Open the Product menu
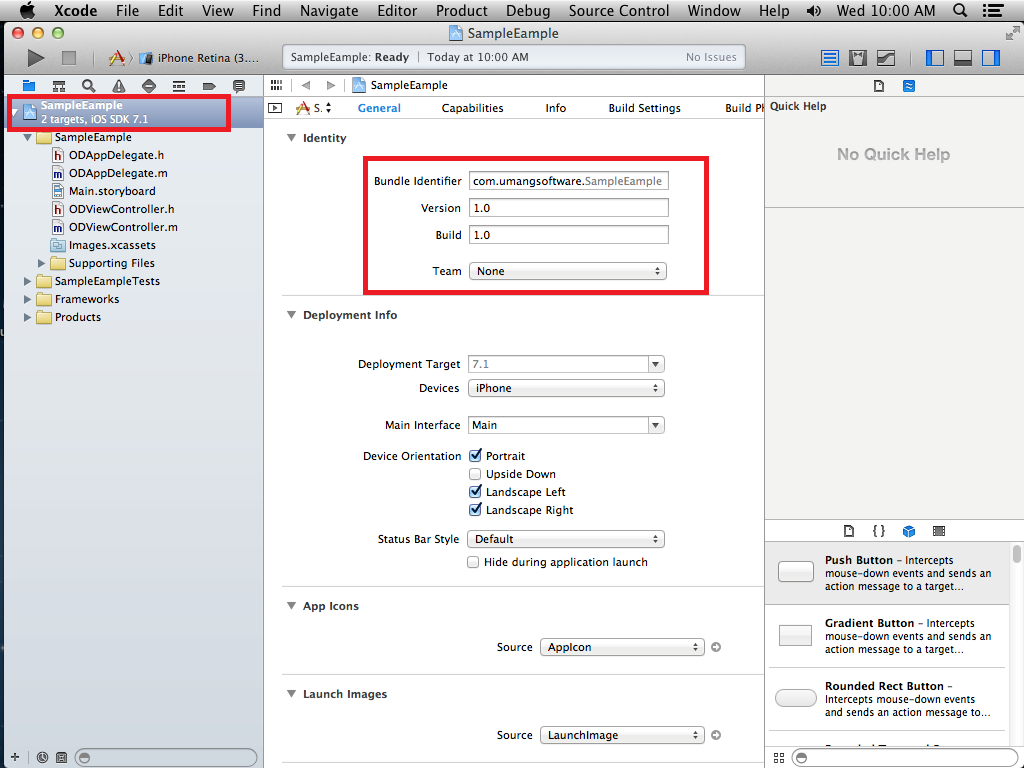1024x768 pixels. coord(461,11)
